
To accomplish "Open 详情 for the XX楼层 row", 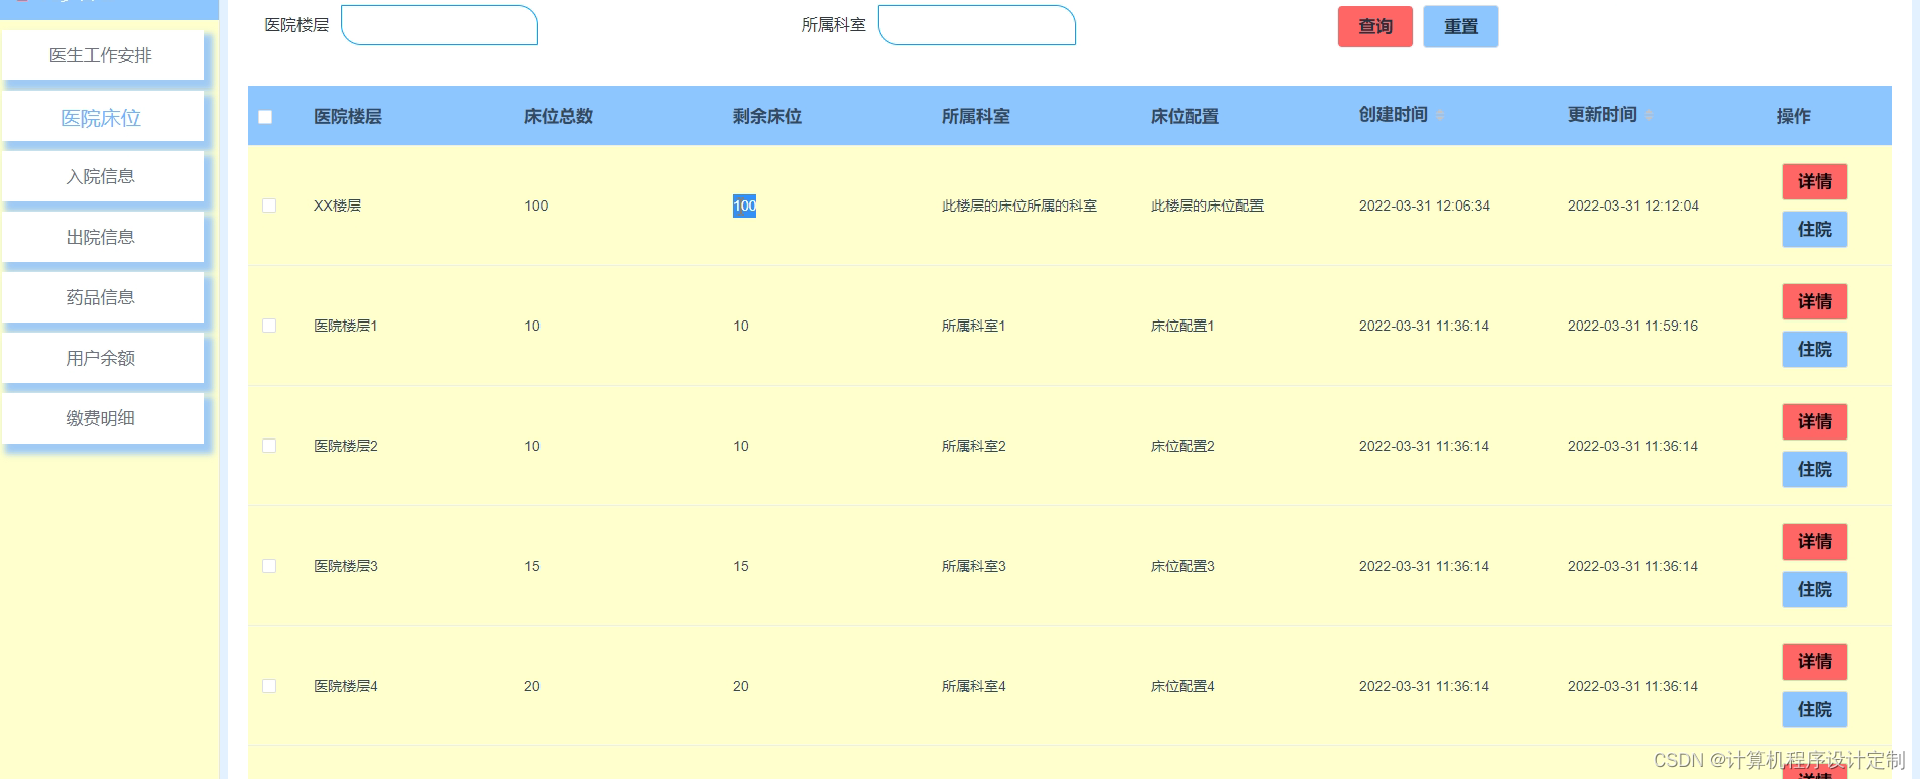I will (1815, 182).
